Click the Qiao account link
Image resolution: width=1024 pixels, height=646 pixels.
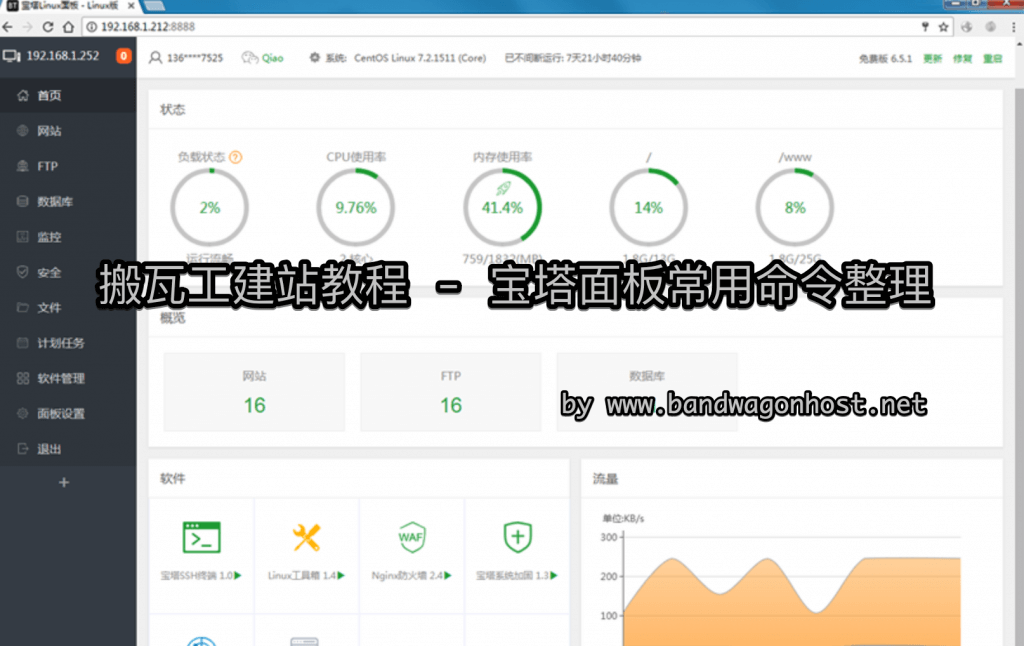pyautogui.click(x=272, y=58)
